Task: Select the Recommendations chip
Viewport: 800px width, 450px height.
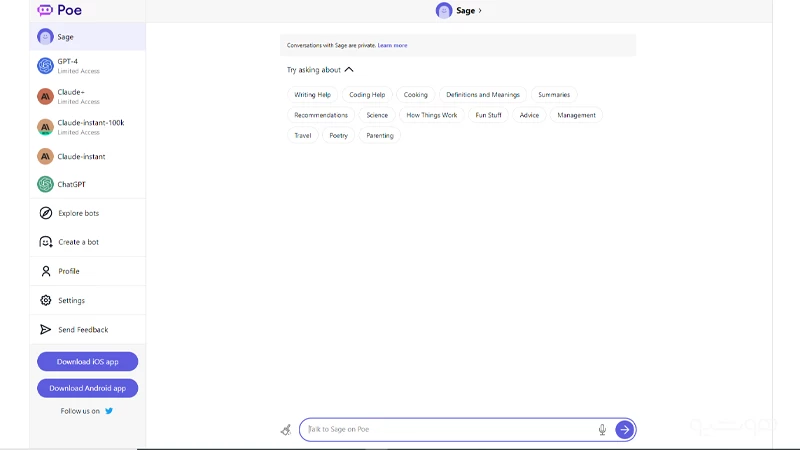Action: point(321,115)
